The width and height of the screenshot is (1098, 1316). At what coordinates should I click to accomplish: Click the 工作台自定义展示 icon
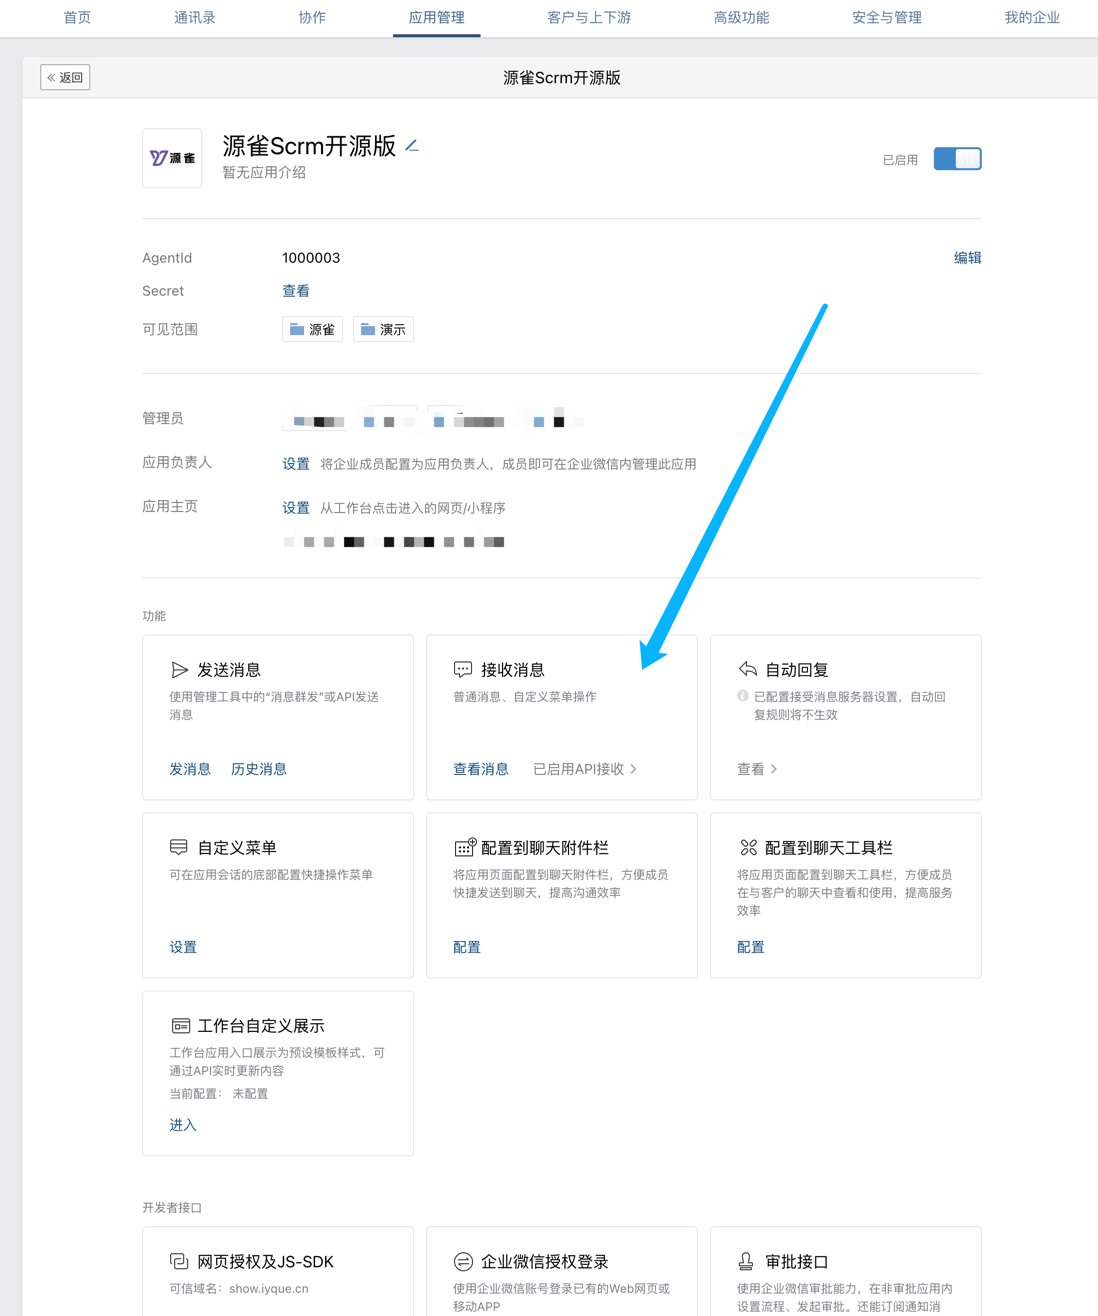180,1026
